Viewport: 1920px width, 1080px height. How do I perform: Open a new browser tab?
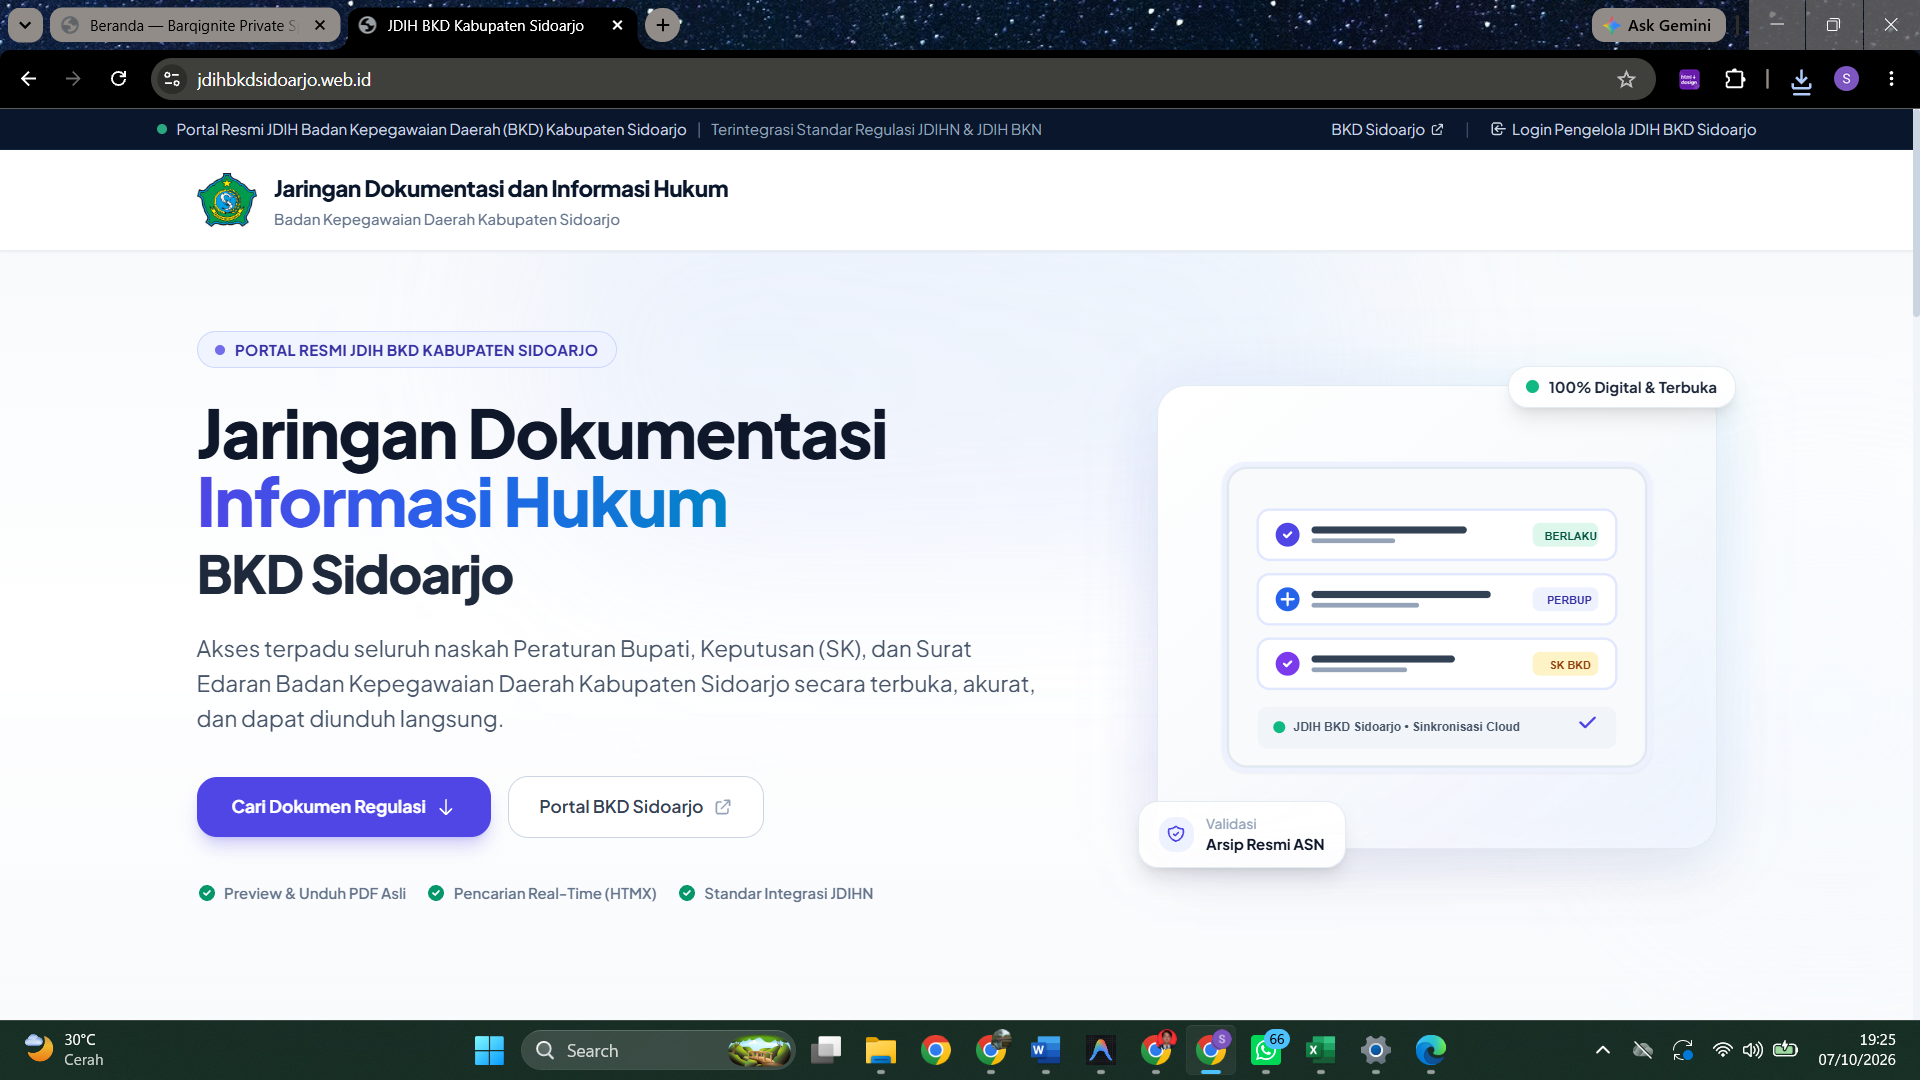point(663,25)
